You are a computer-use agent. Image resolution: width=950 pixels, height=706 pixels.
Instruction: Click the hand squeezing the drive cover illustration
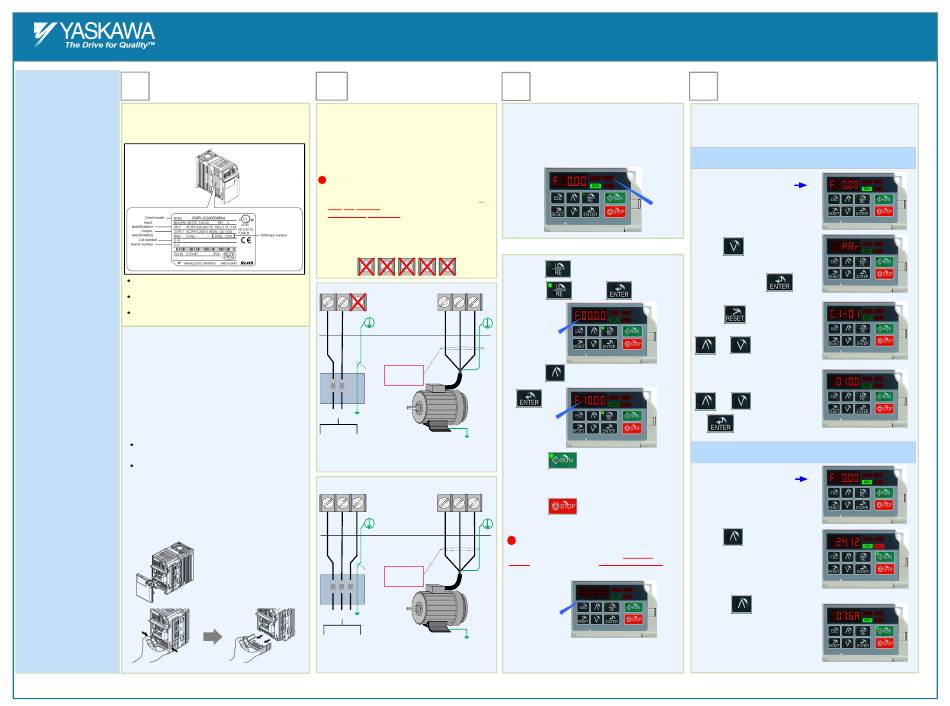click(x=162, y=634)
